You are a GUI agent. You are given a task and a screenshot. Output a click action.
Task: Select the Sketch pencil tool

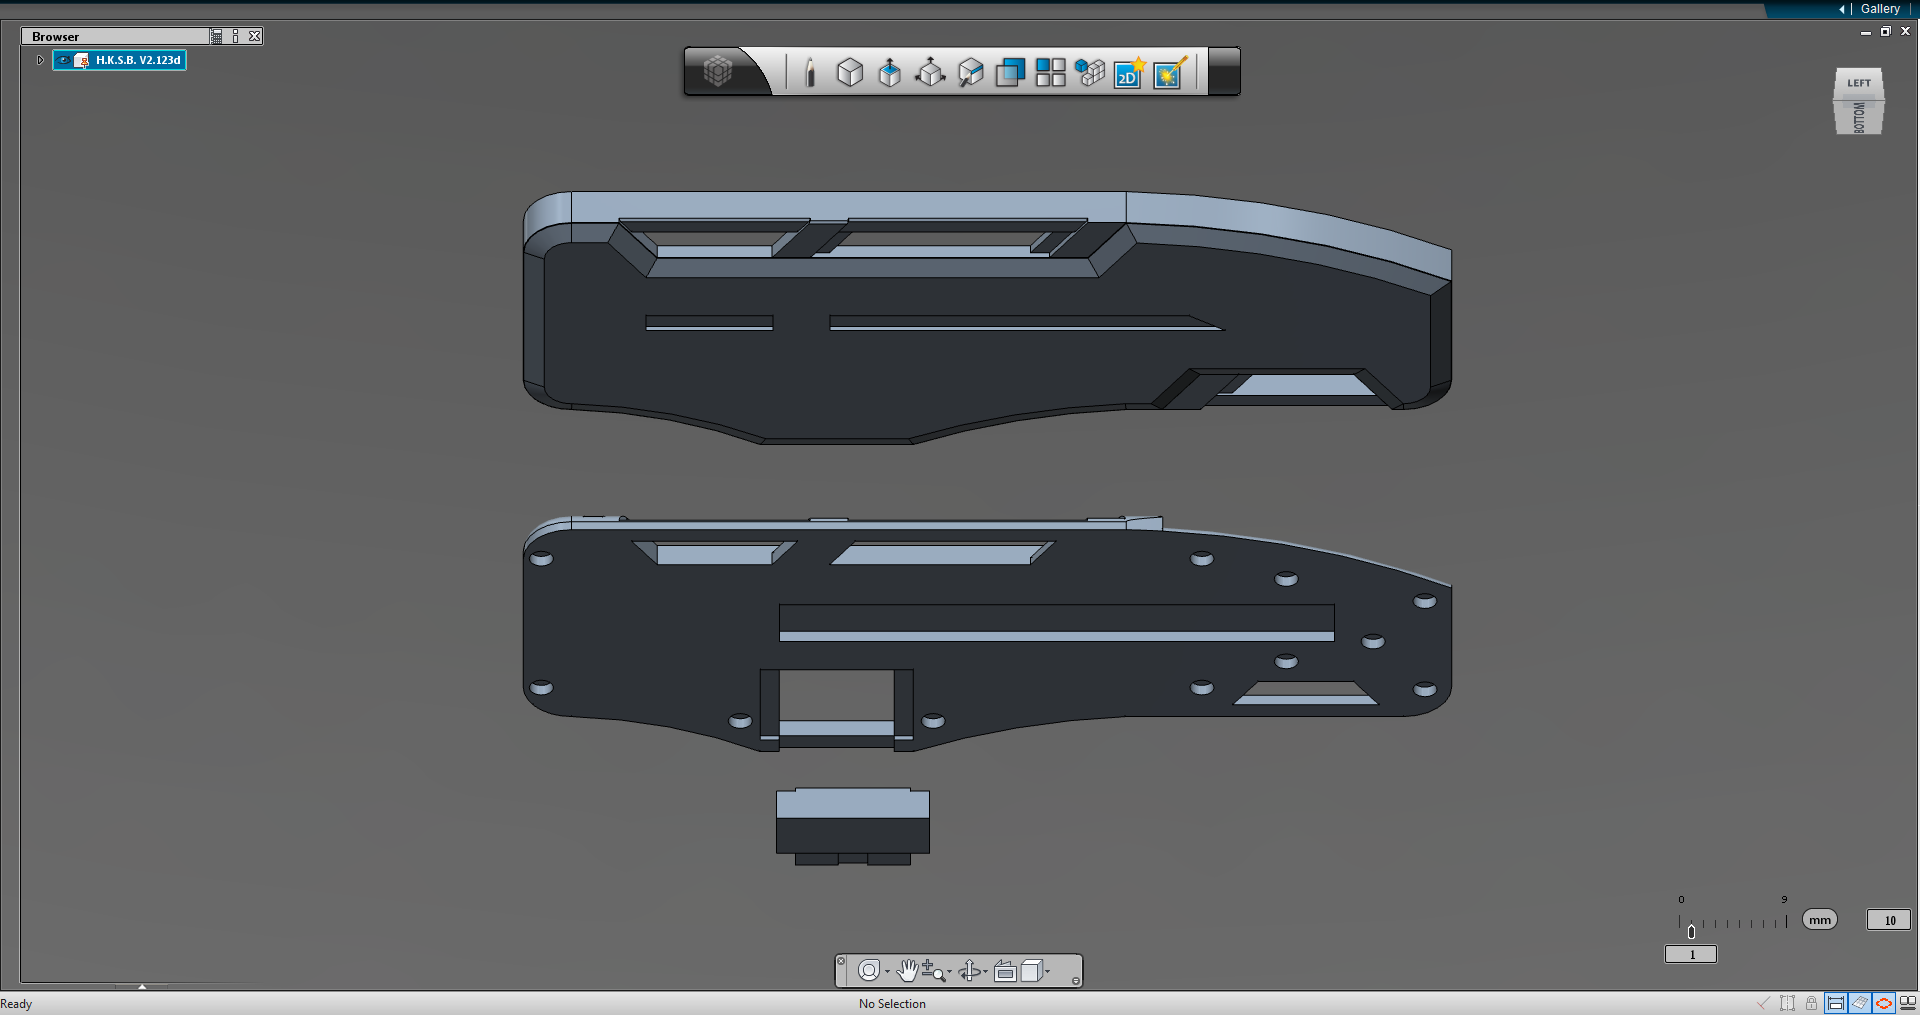point(810,72)
